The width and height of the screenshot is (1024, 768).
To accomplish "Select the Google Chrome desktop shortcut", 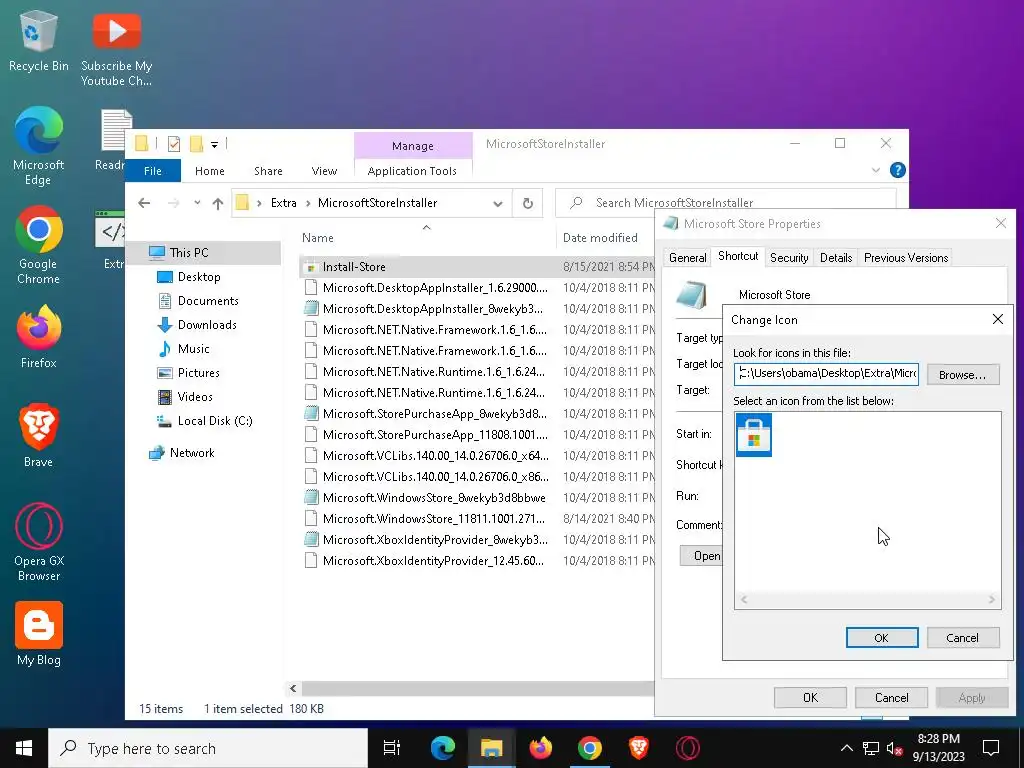I will [39, 246].
